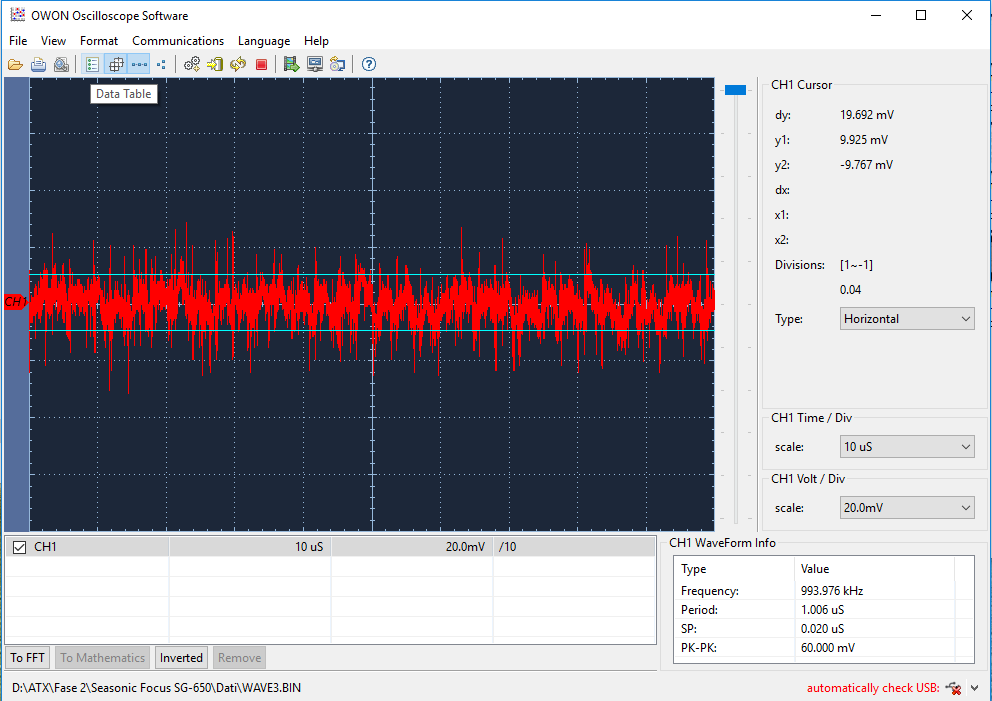The image size is (992, 701).
Task: Open Print Preview from the toolbar
Action: pos(61,65)
